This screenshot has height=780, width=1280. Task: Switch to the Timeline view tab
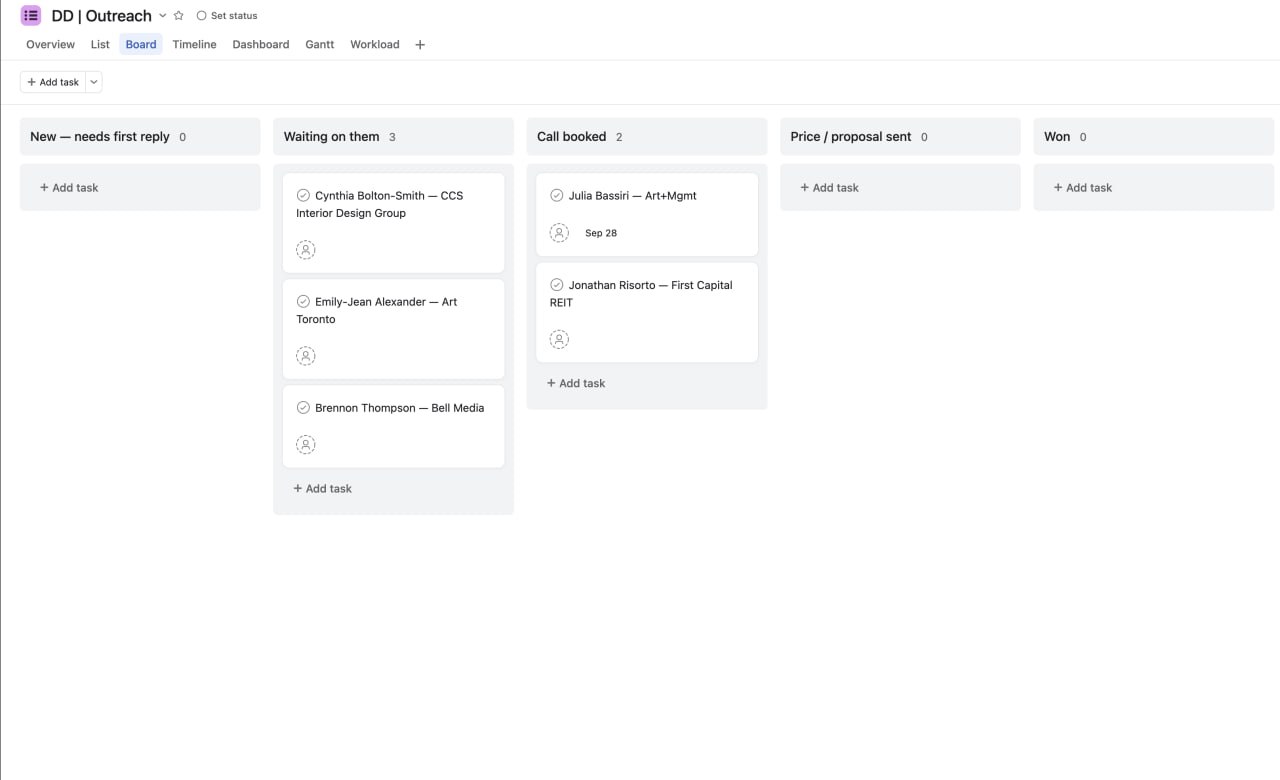194,44
